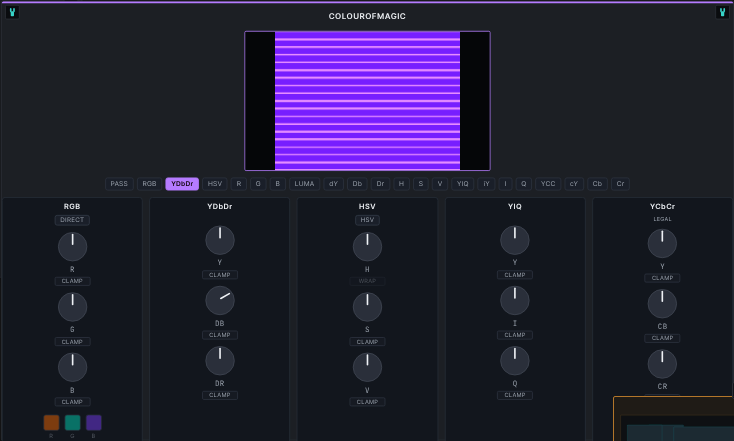Toggle CLAMP under the HSV V knob
Screen dimensions: 734x441
pyautogui.click(x=367, y=402)
